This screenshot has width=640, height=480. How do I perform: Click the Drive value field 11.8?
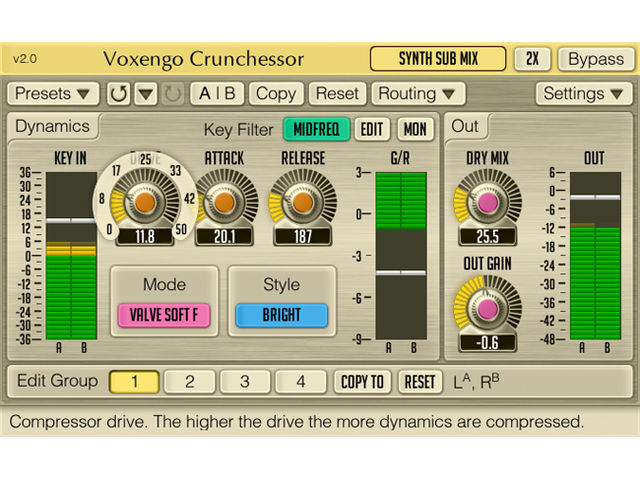(x=145, y=237)
